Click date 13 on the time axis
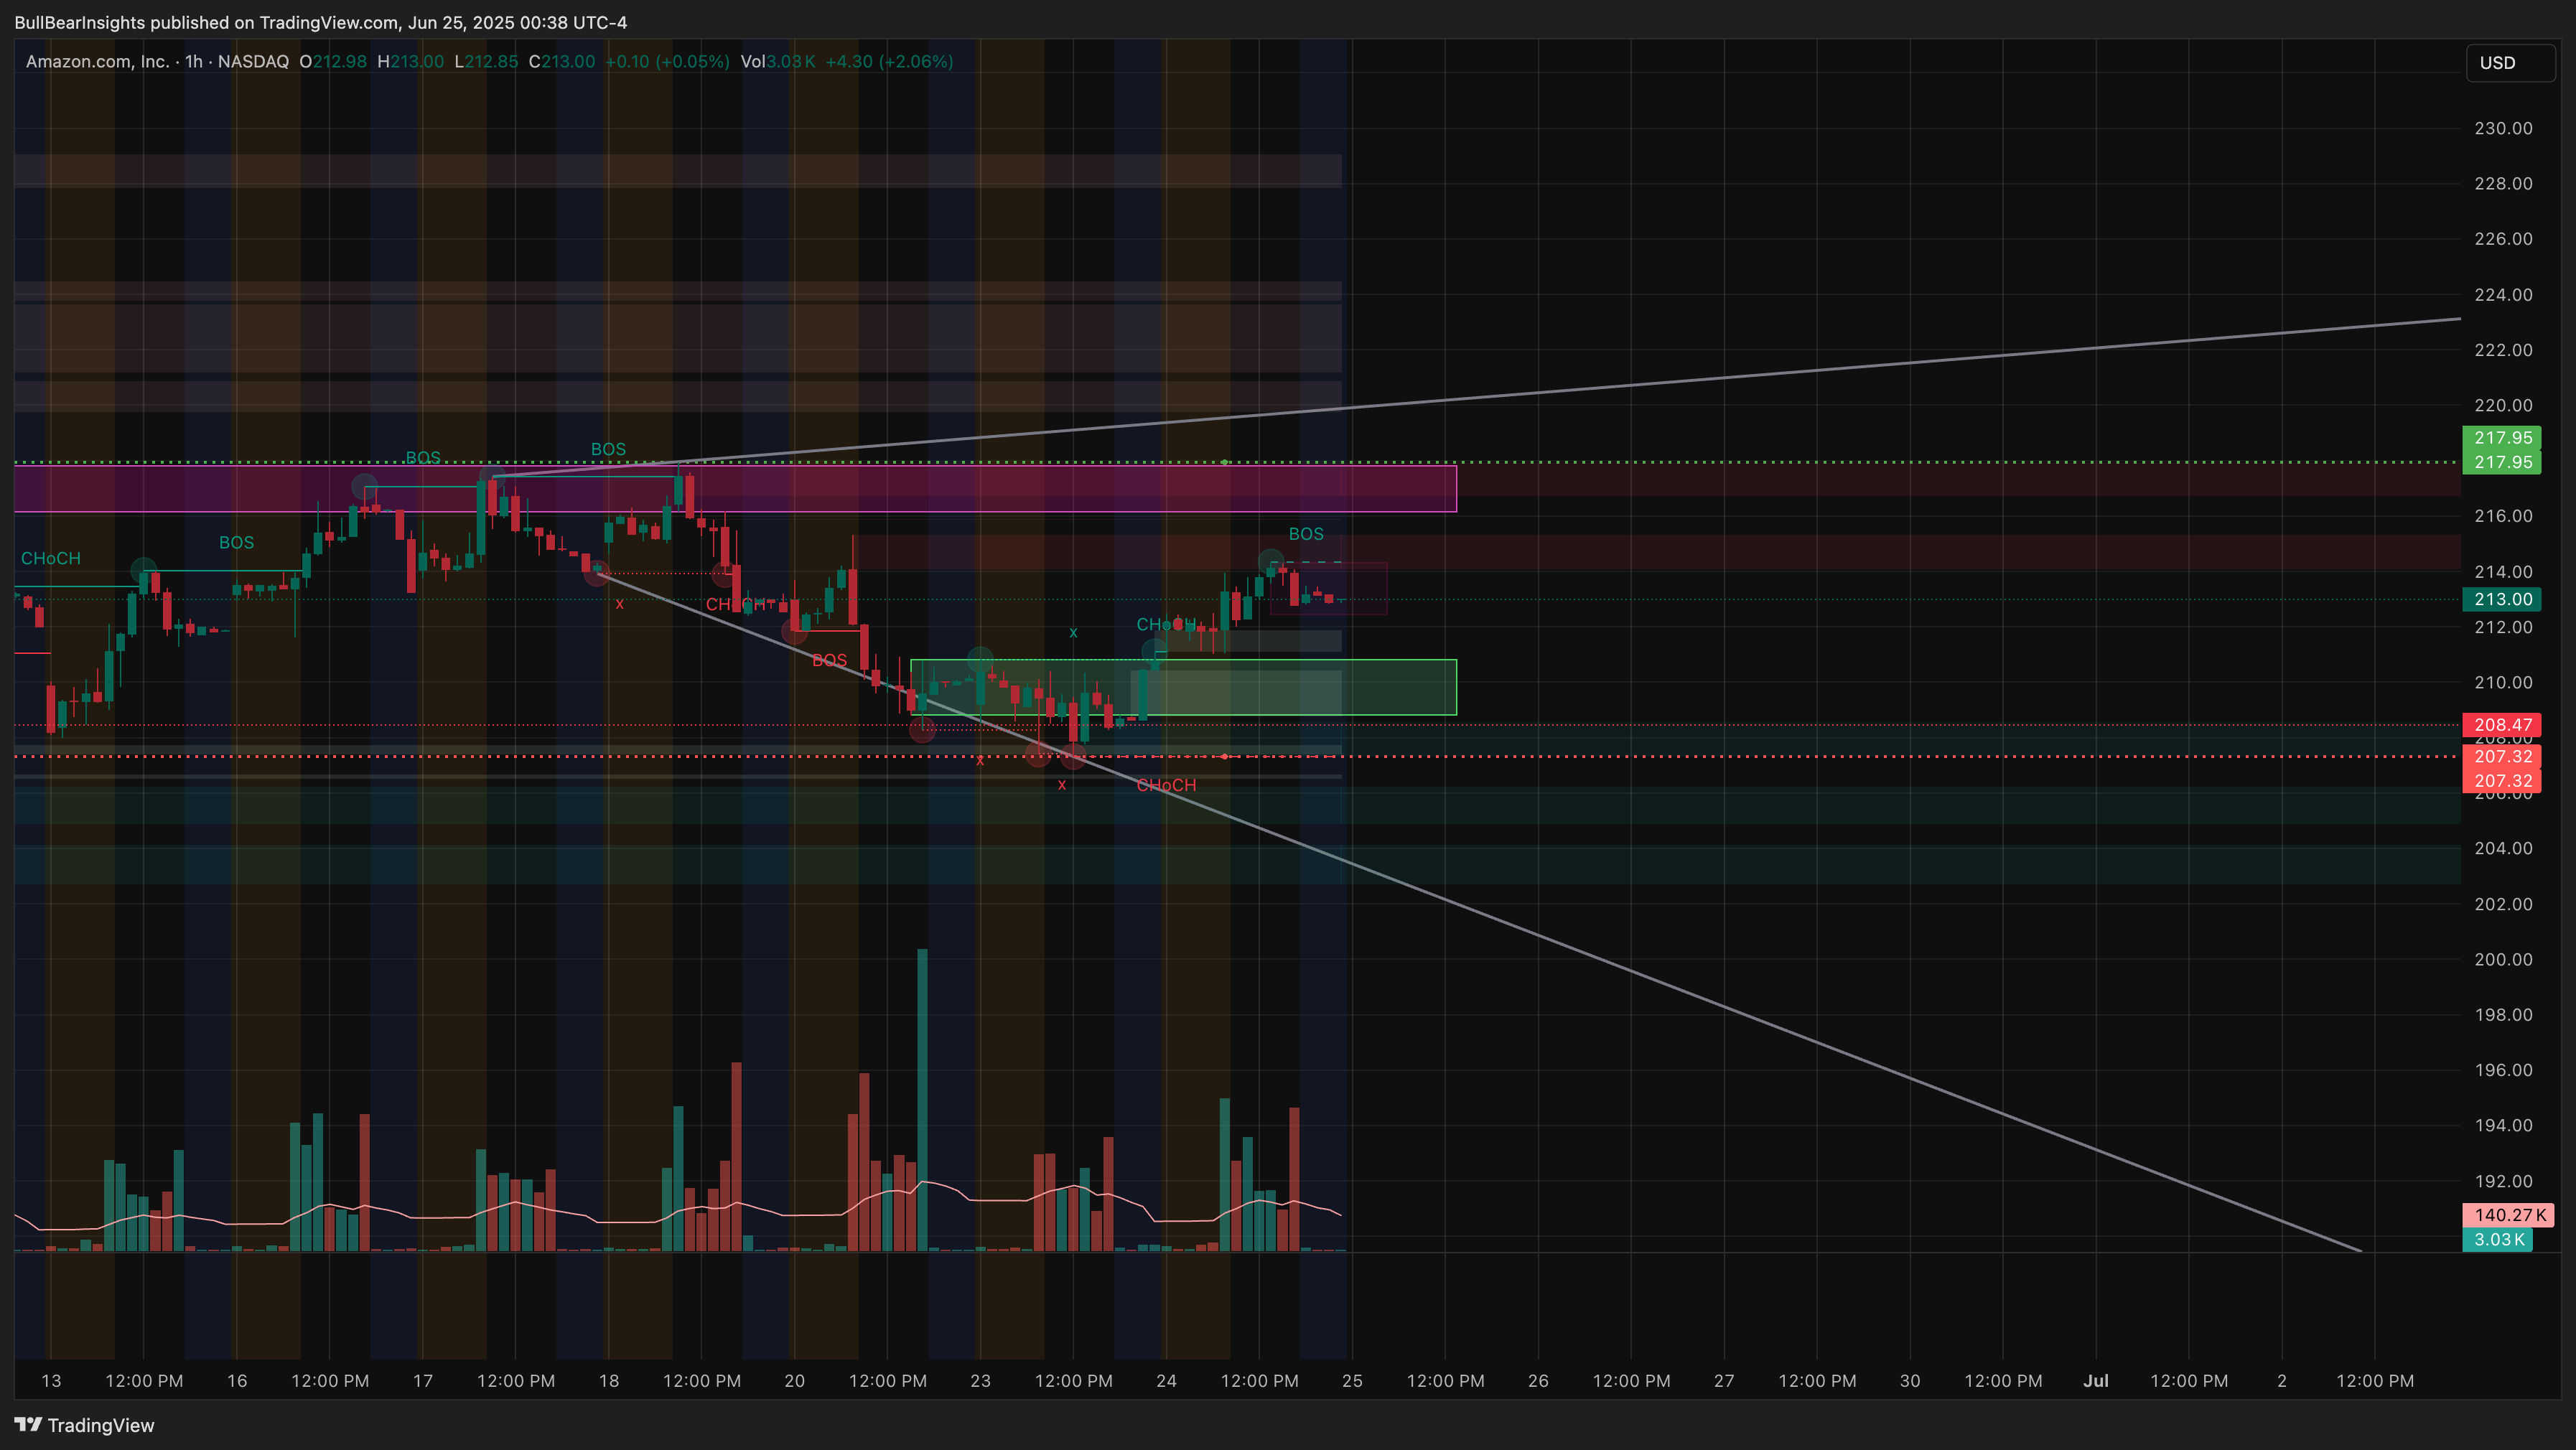The width and height of the screenshot is (2576, 1450). coord(51,1381)
